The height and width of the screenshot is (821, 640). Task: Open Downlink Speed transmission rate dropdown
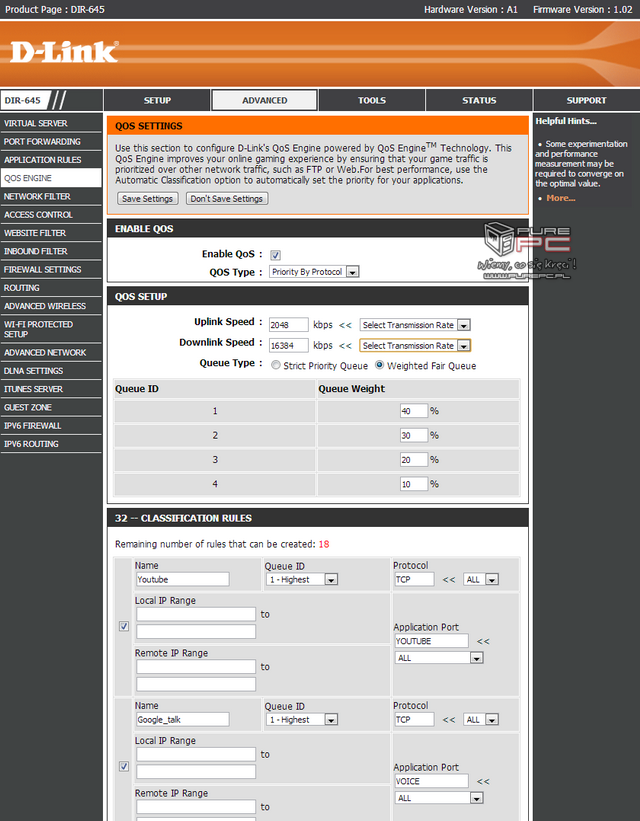pyautogui.click(x=415, y=345)
